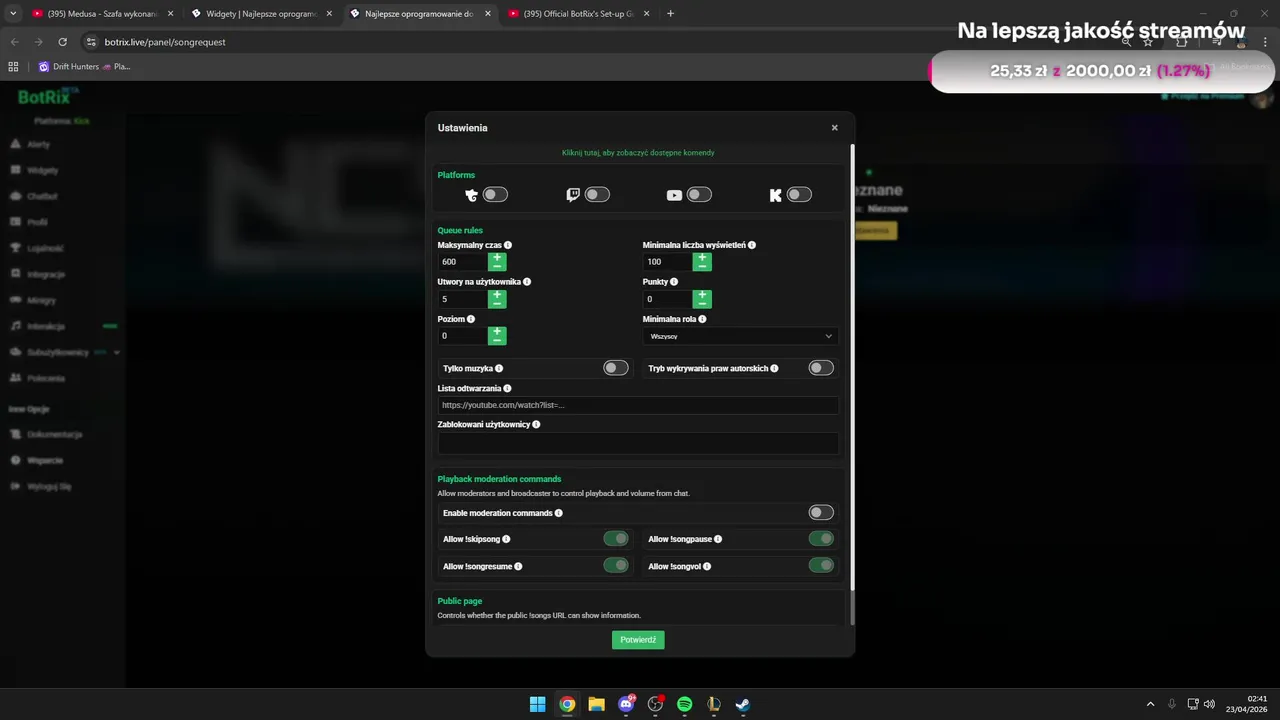Toggle Tryb wykrywania praw autorskich switch

pos(821,368)
